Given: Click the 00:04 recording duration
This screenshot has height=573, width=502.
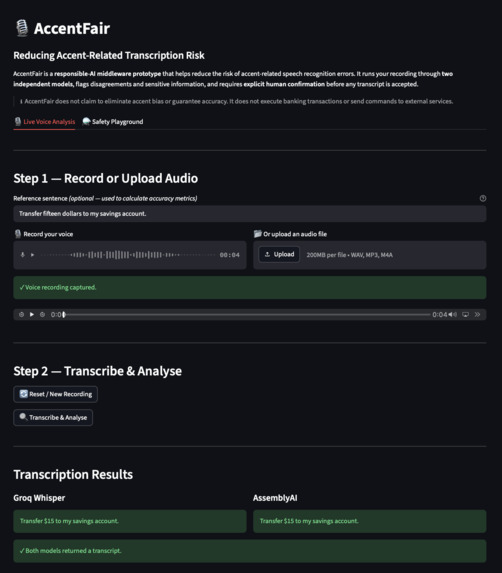Looking at the screenshot, I should 229,255.
